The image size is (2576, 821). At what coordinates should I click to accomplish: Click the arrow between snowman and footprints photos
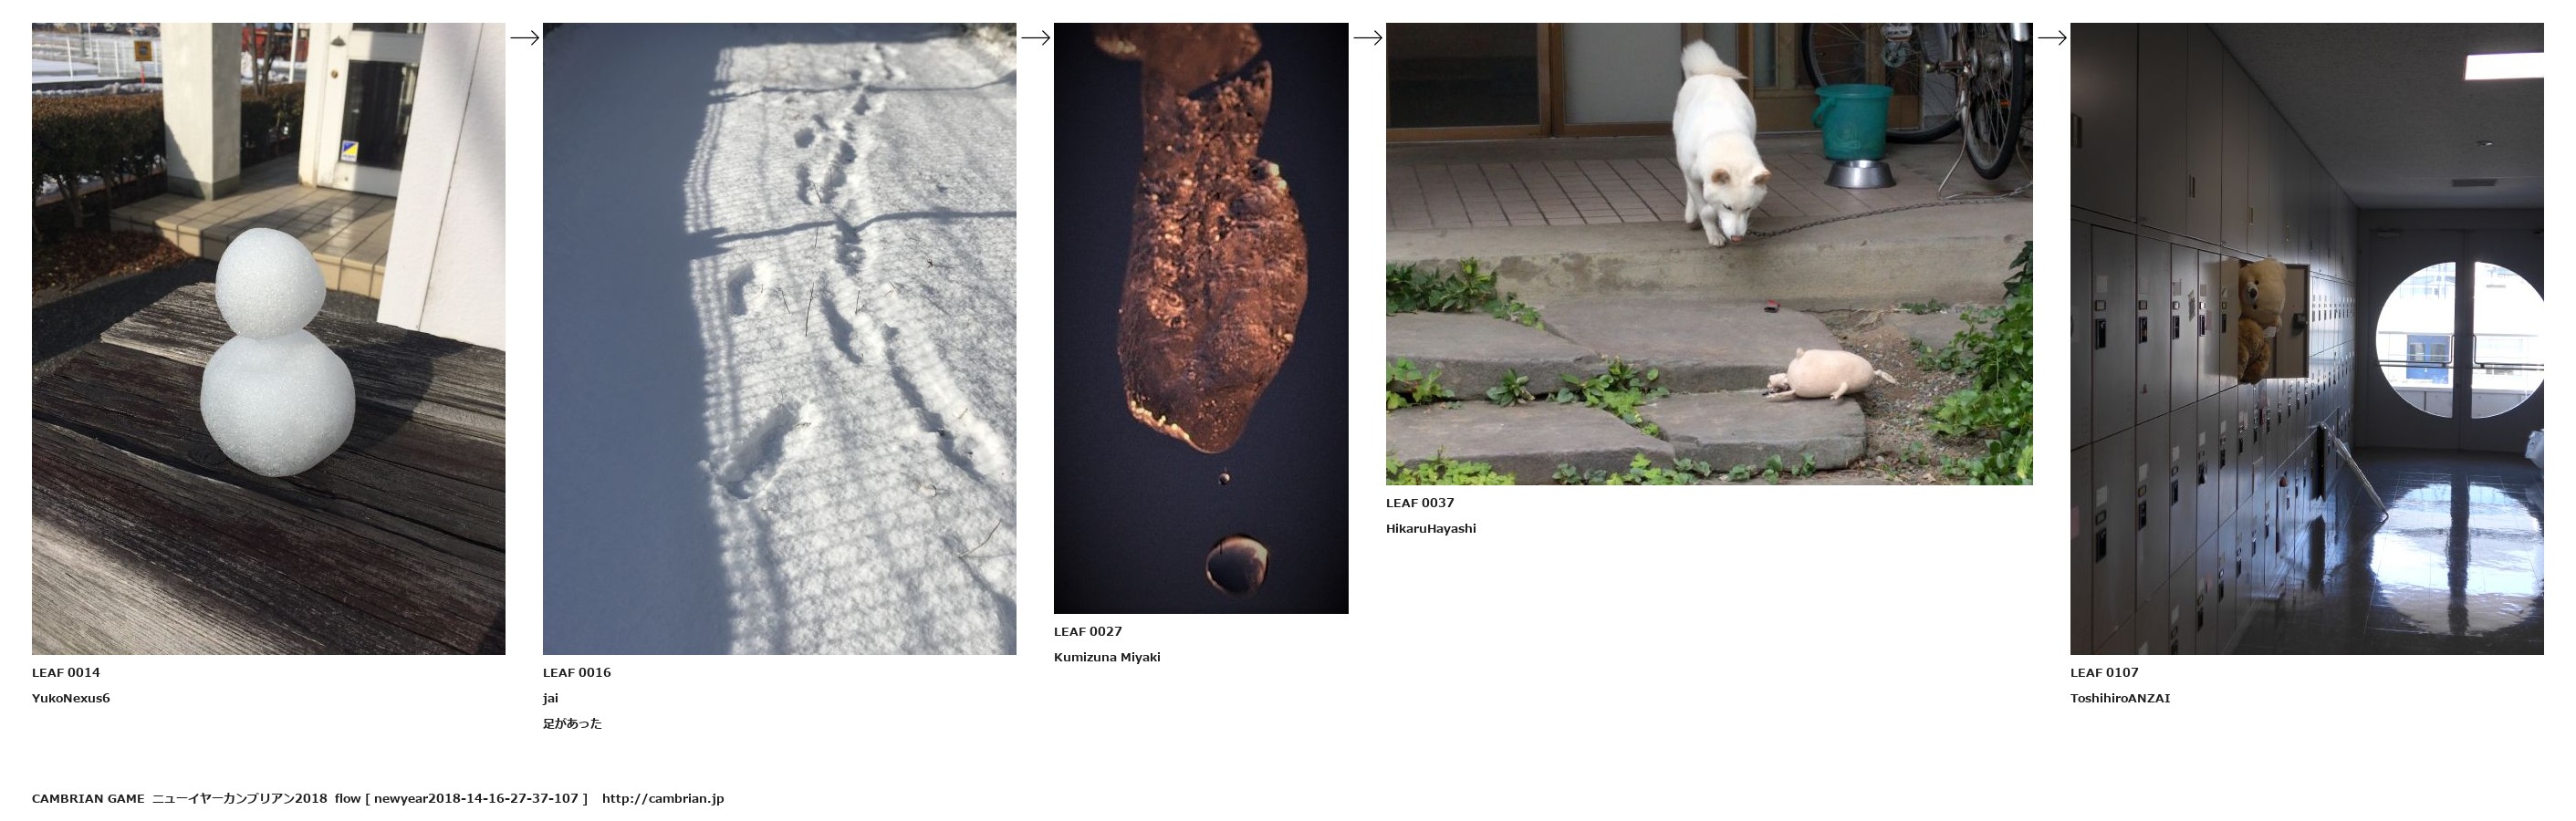(x=524, y=38)
